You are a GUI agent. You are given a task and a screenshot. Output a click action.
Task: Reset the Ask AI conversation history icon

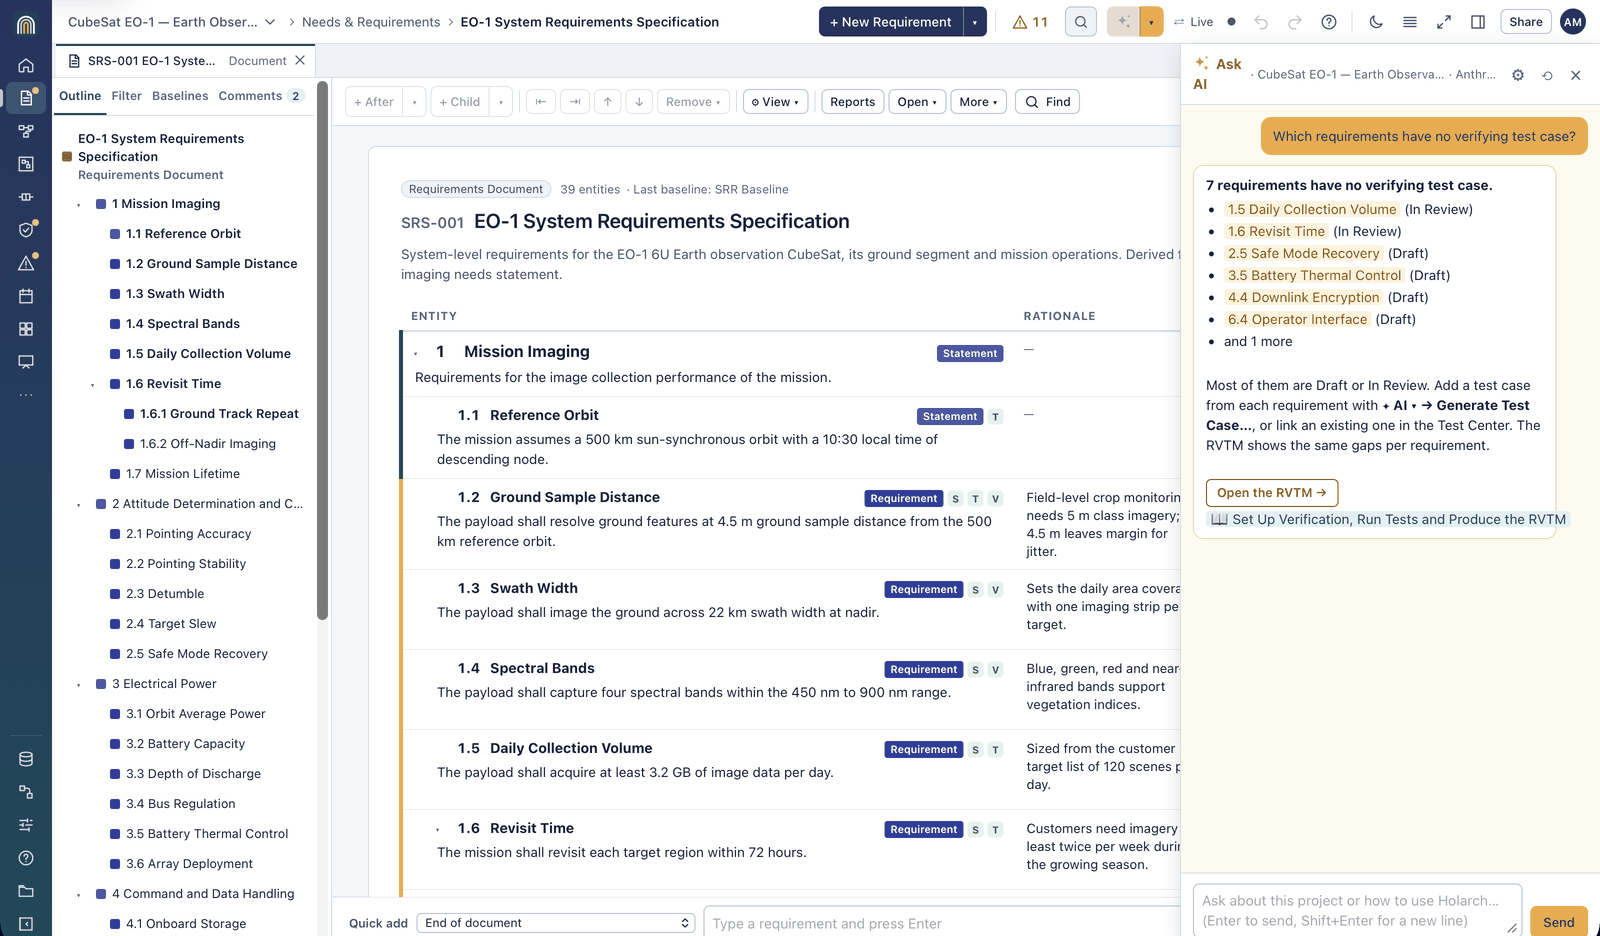point(1547,75)
